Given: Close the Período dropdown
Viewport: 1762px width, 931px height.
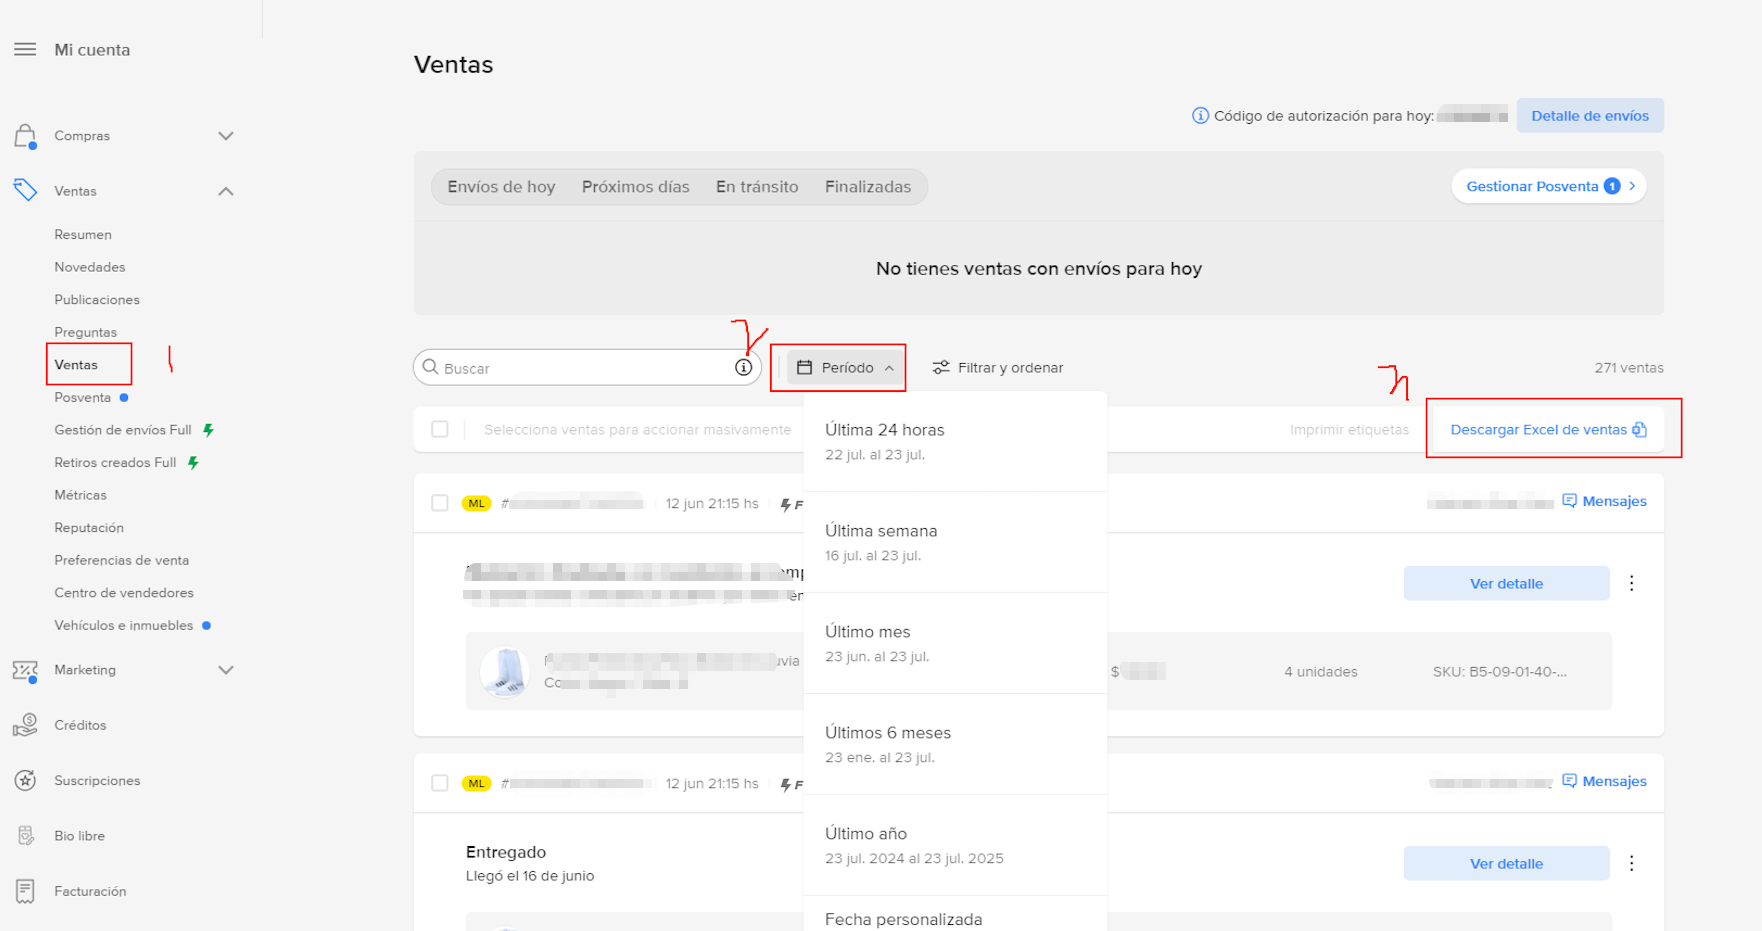Looking at the screenshot, I should (846, 368).
